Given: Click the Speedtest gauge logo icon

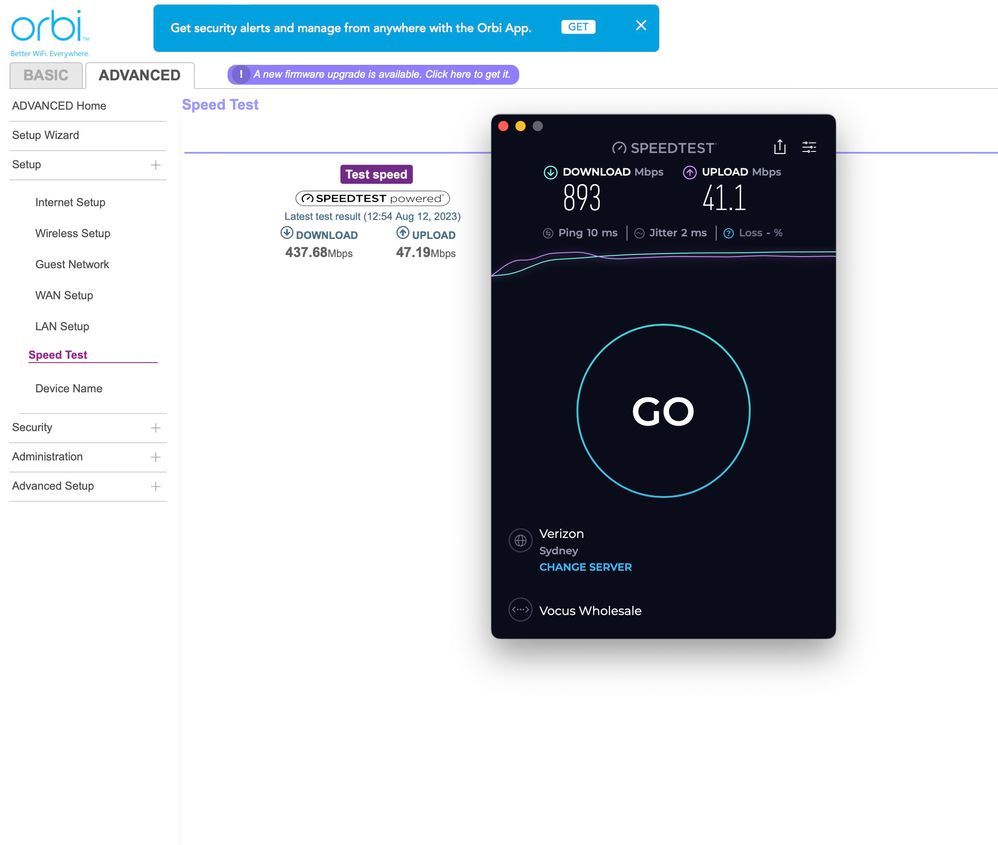Looking at the screenshot, I should pos(619,148).
